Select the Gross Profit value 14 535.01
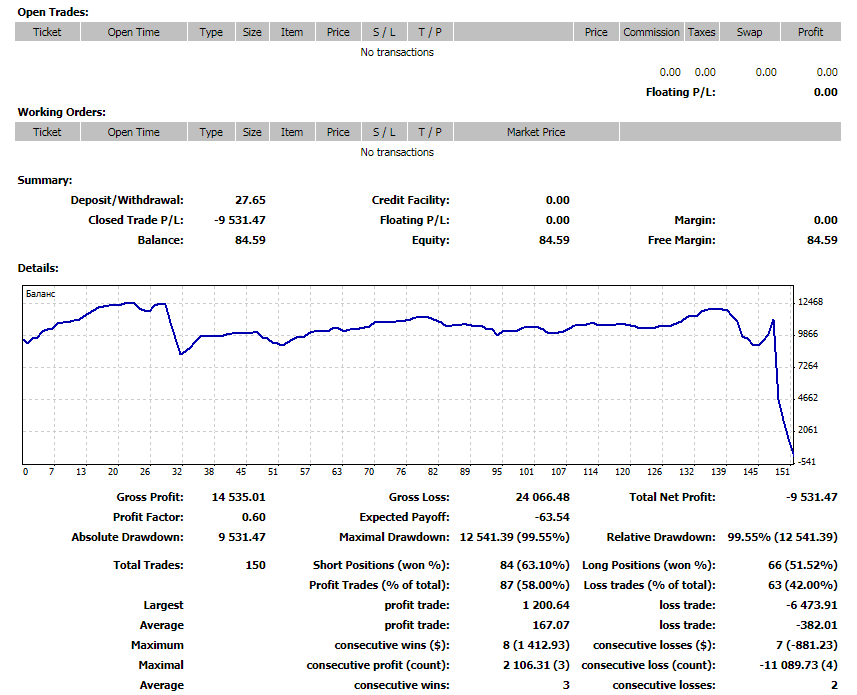 coord(239,497)
